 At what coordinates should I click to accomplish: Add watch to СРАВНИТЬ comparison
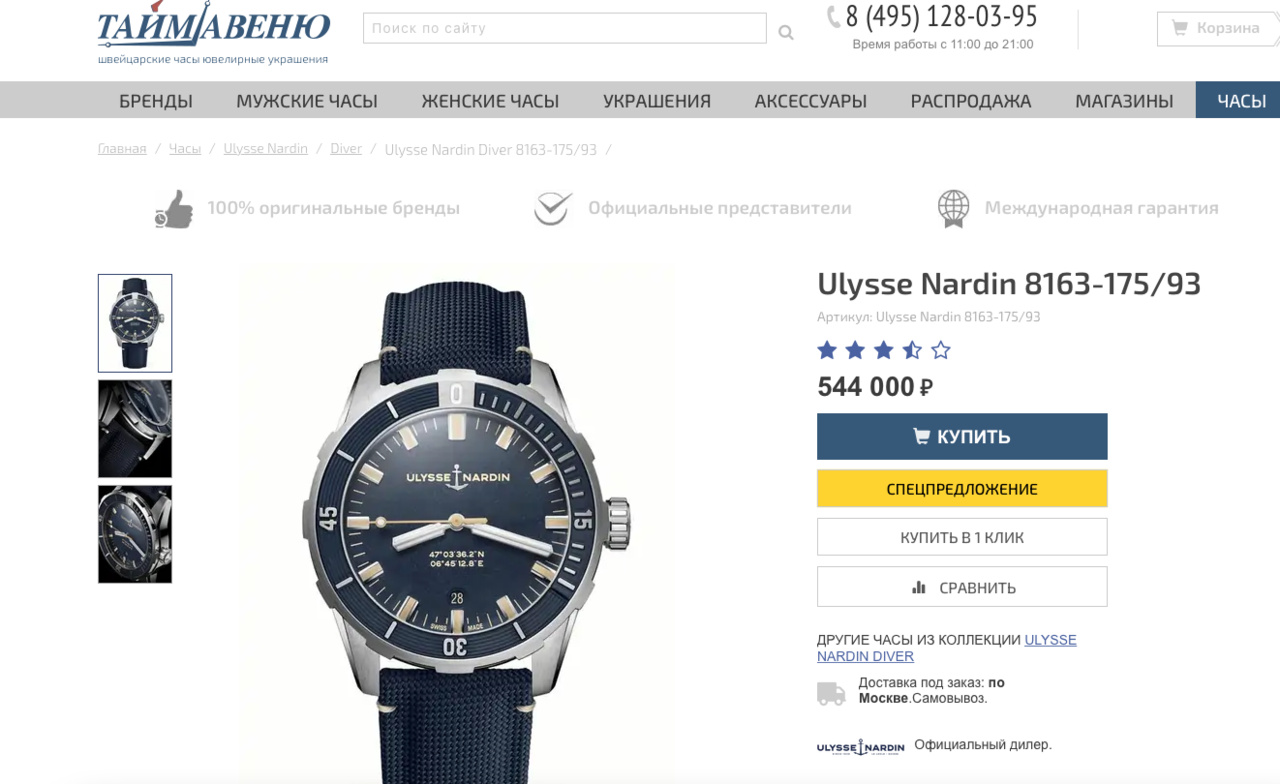[962, 587]
